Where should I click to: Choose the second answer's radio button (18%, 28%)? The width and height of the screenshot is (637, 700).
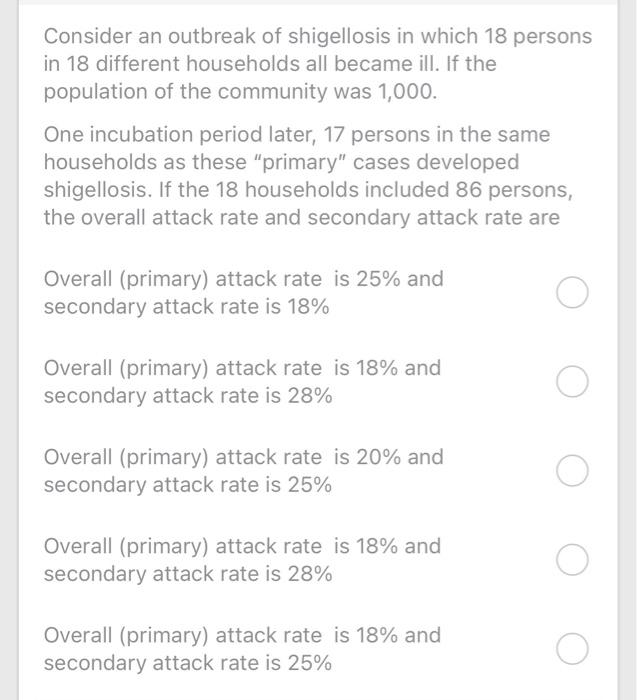(572, 382)
